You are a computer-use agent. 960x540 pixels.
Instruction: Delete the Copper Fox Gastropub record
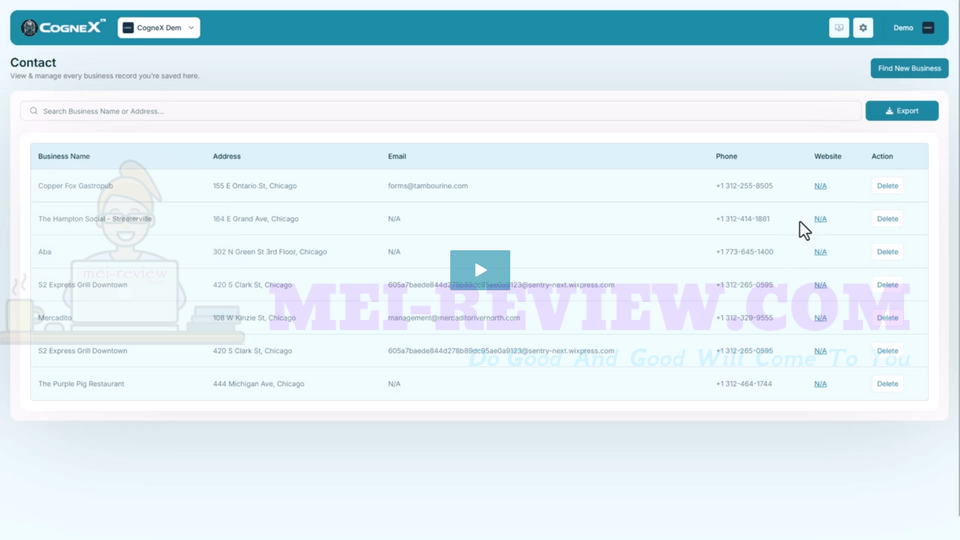tap(887, 186)
